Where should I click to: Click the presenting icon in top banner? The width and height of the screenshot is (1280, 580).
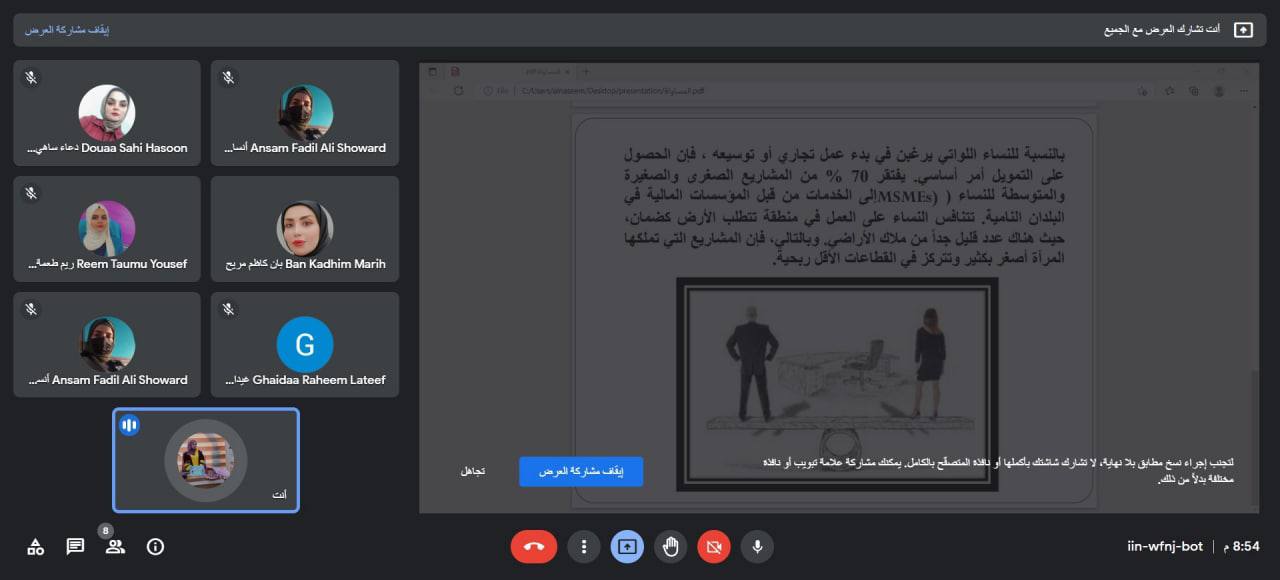tap(1243, 30)
